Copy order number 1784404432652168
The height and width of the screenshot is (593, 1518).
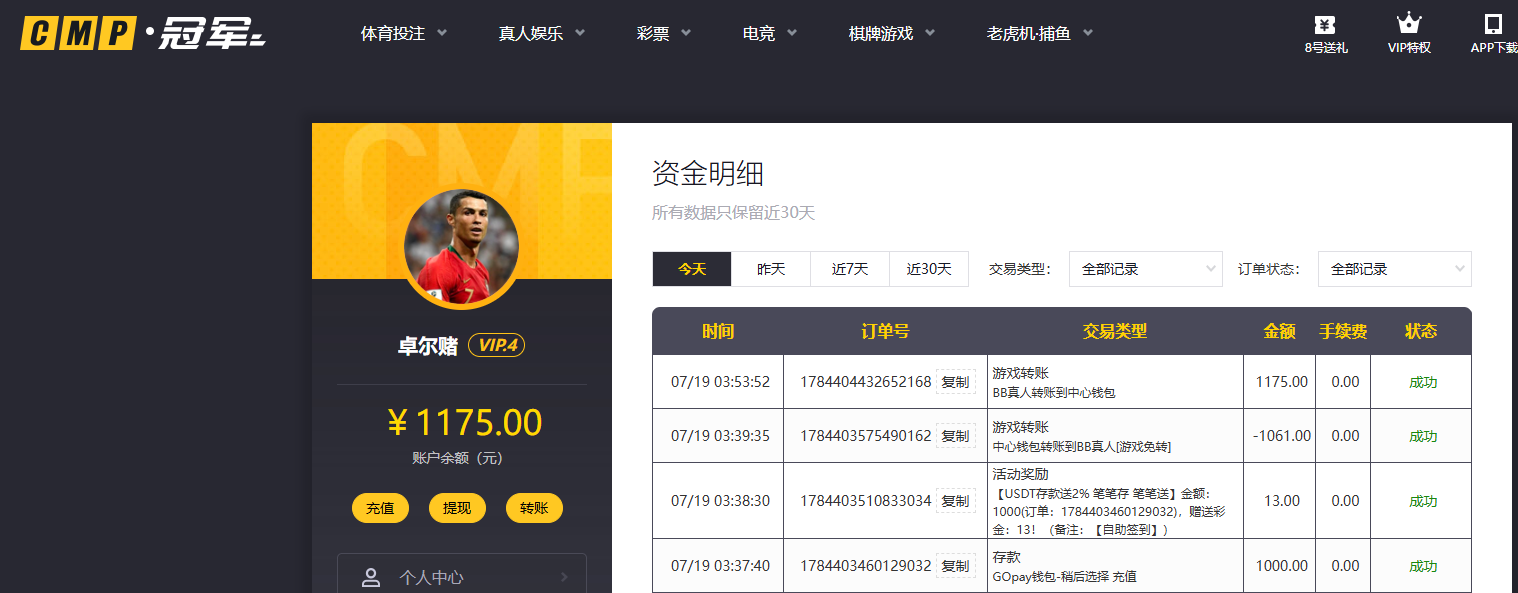point(955,382)
